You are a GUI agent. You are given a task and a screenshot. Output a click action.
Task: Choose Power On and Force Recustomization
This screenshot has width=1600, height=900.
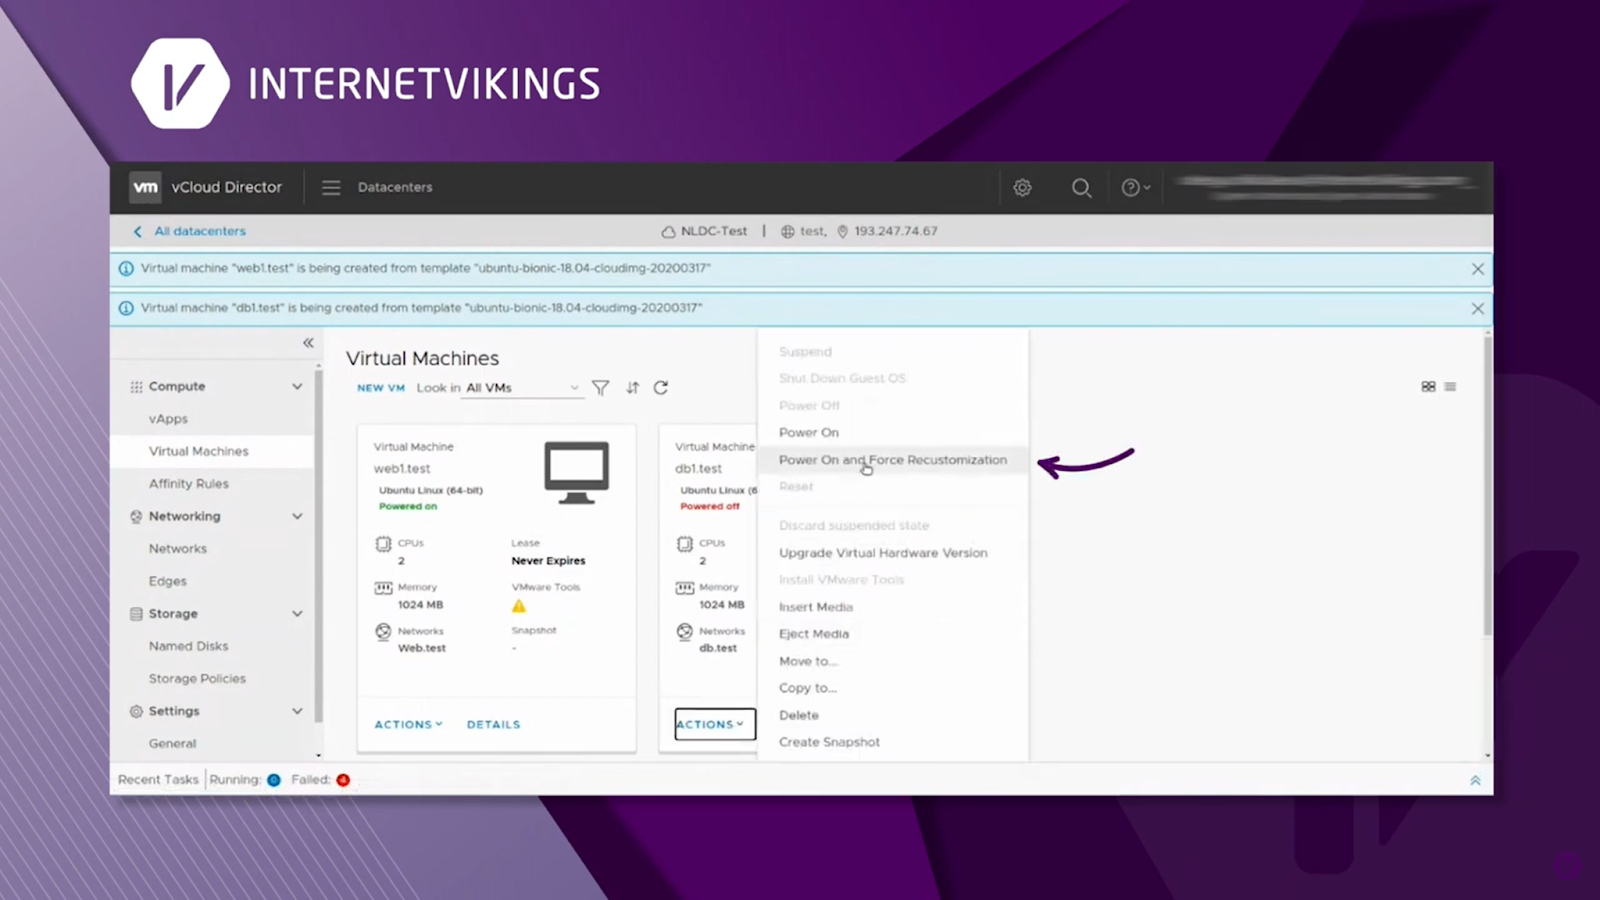pyautogui.click(x=893, y=460)
